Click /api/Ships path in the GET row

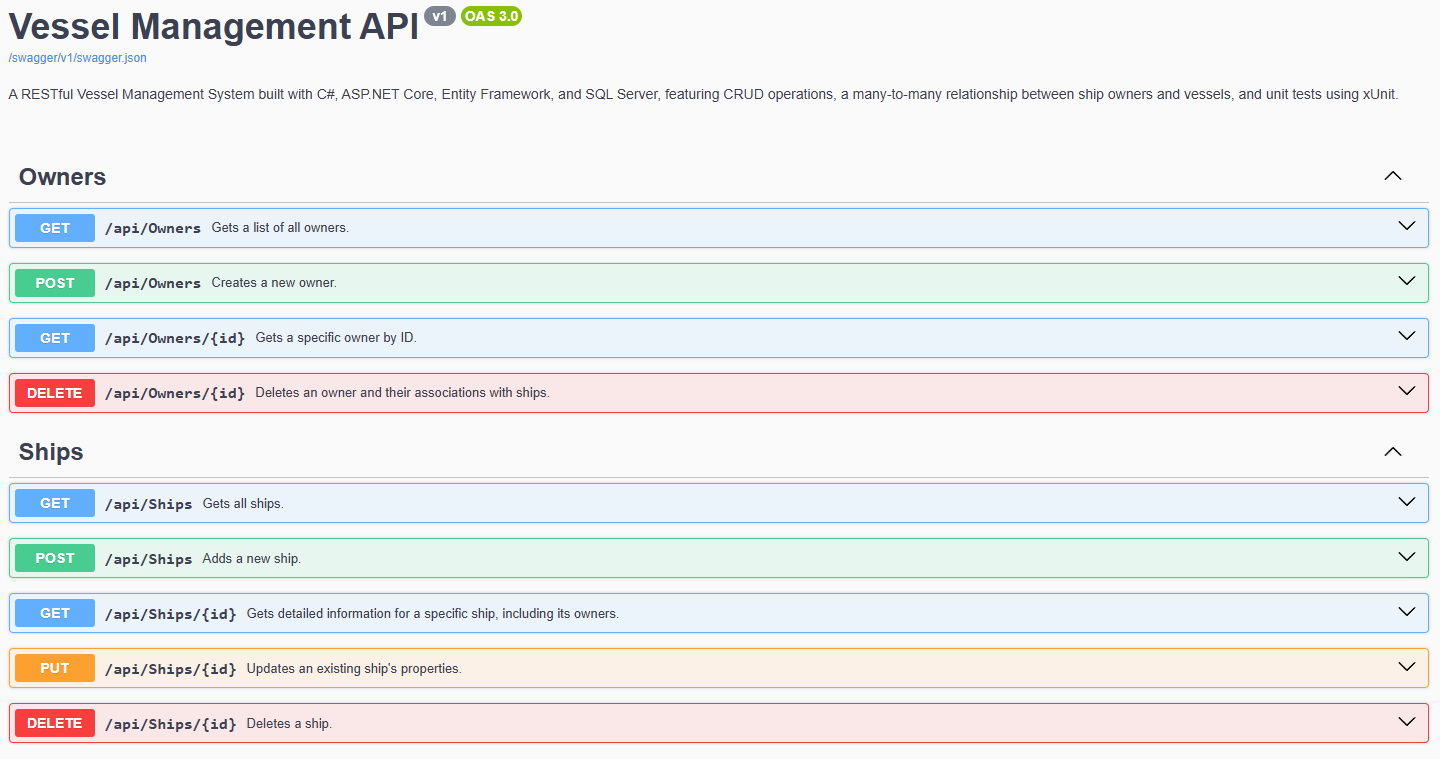149,503
